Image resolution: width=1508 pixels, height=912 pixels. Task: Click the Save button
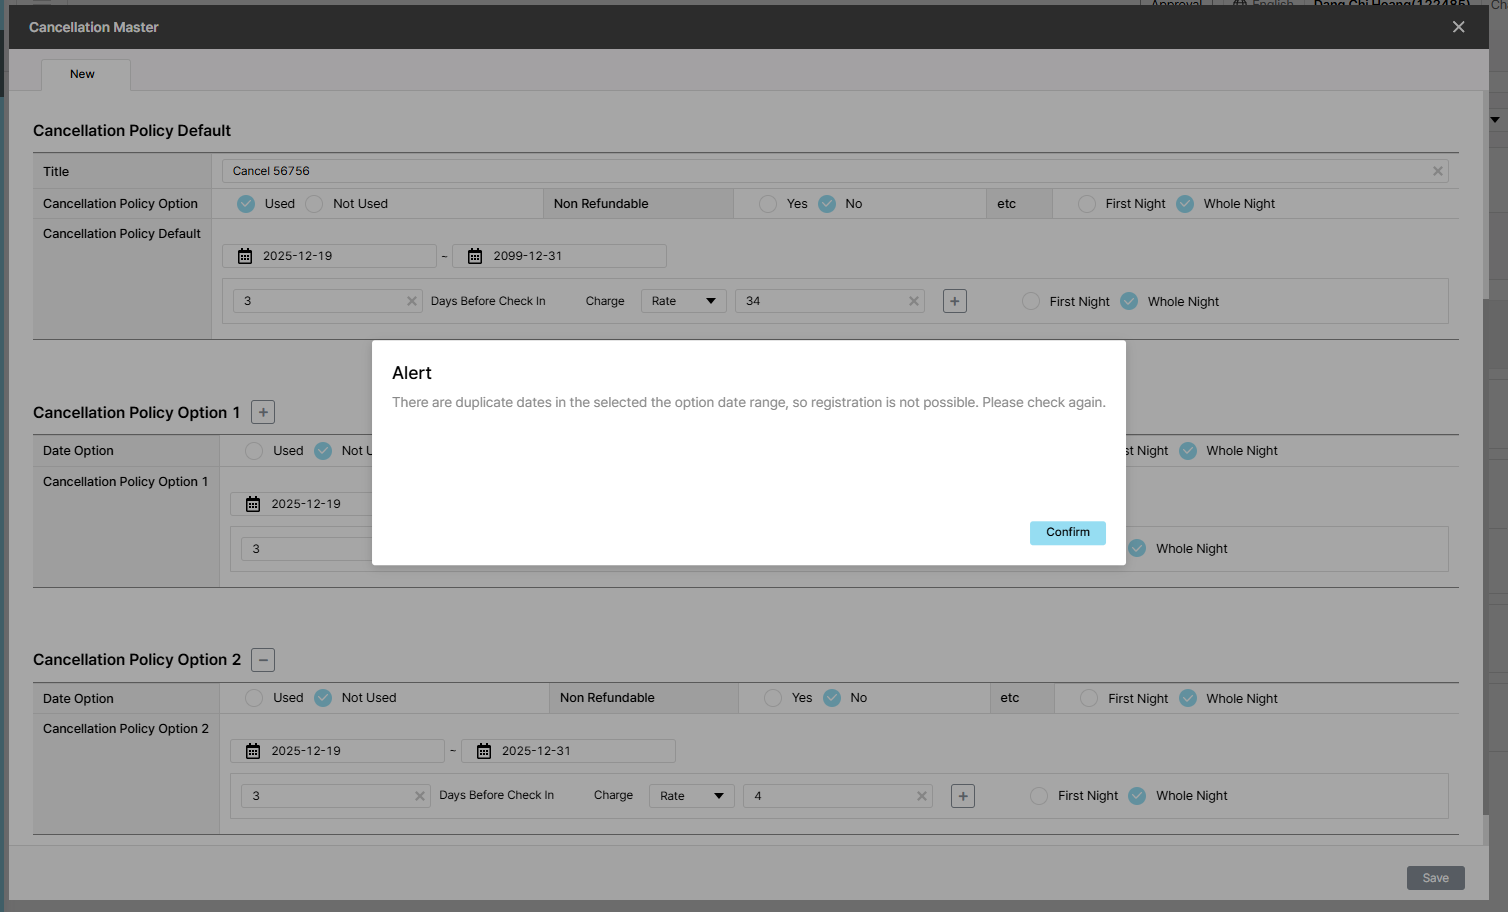tap(1435, 878)
